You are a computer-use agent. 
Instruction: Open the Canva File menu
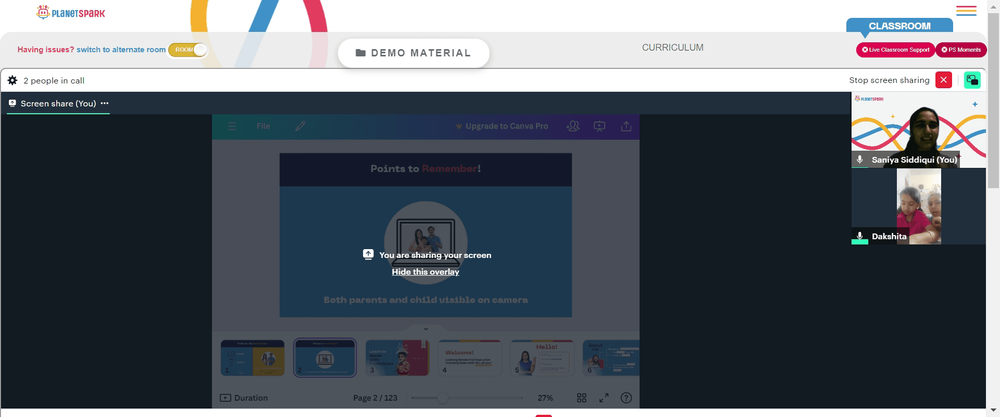click(263, 126)
